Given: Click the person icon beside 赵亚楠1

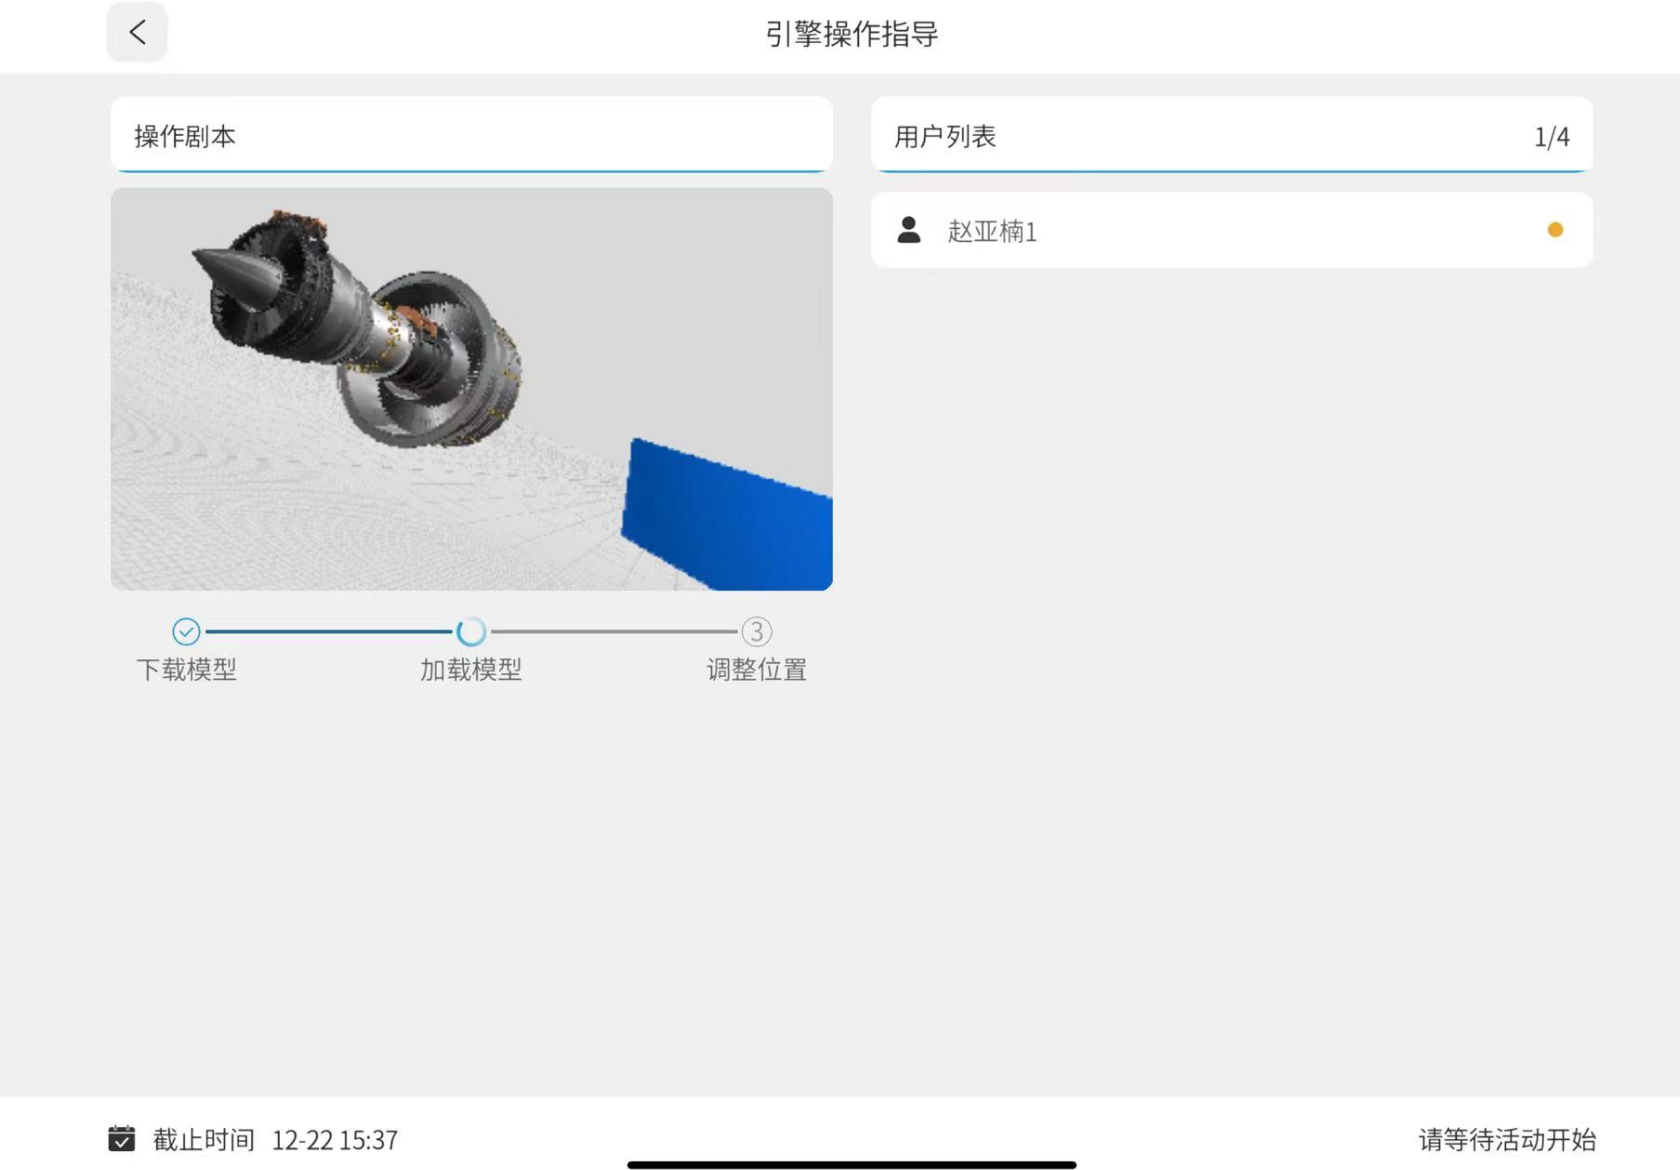Looking at the screenshot, I should tap(908, 231).
